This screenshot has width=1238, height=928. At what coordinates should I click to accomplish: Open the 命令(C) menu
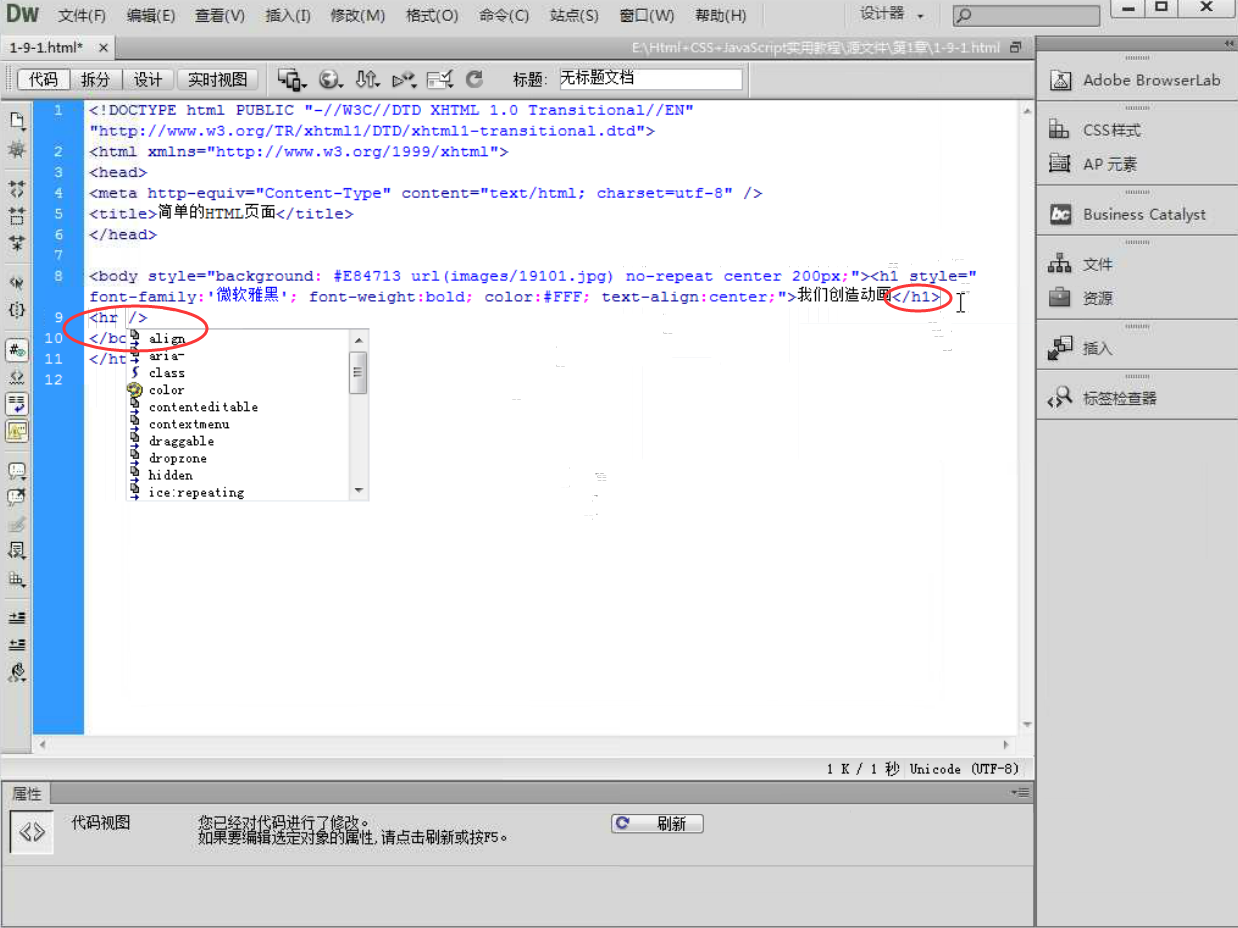[x=504, y=15]
